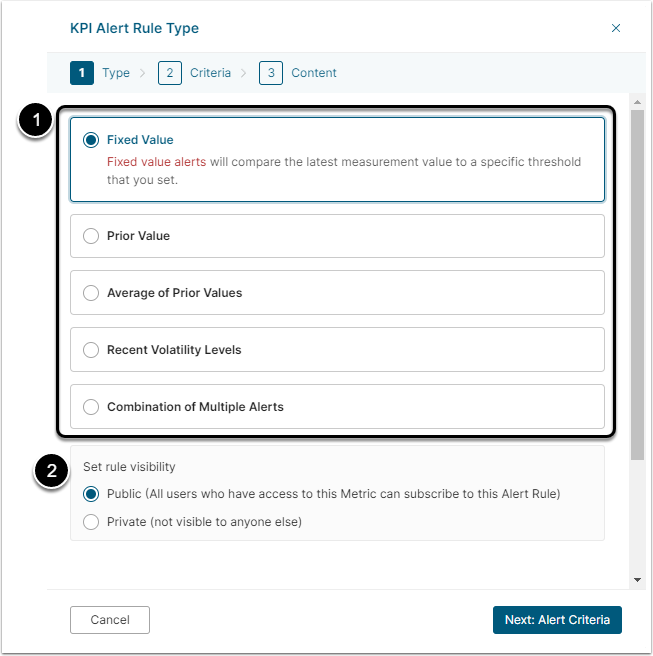
Task: Click the step 3 Content number badge
Action: click(271, 73)
